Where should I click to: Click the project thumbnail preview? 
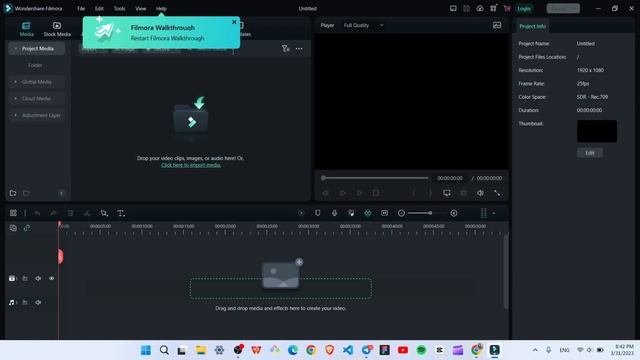pos(597,131)
